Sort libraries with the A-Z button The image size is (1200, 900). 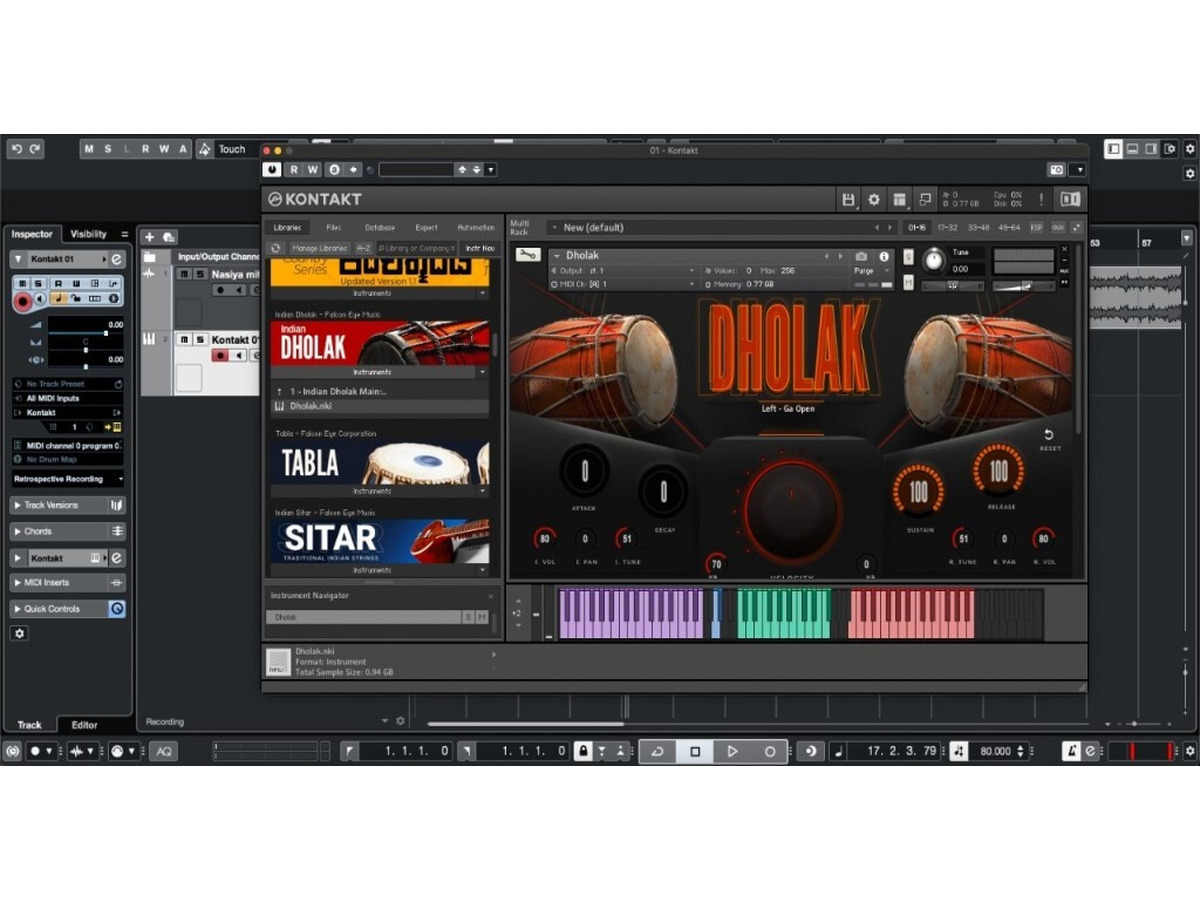[x=363, y=248]
